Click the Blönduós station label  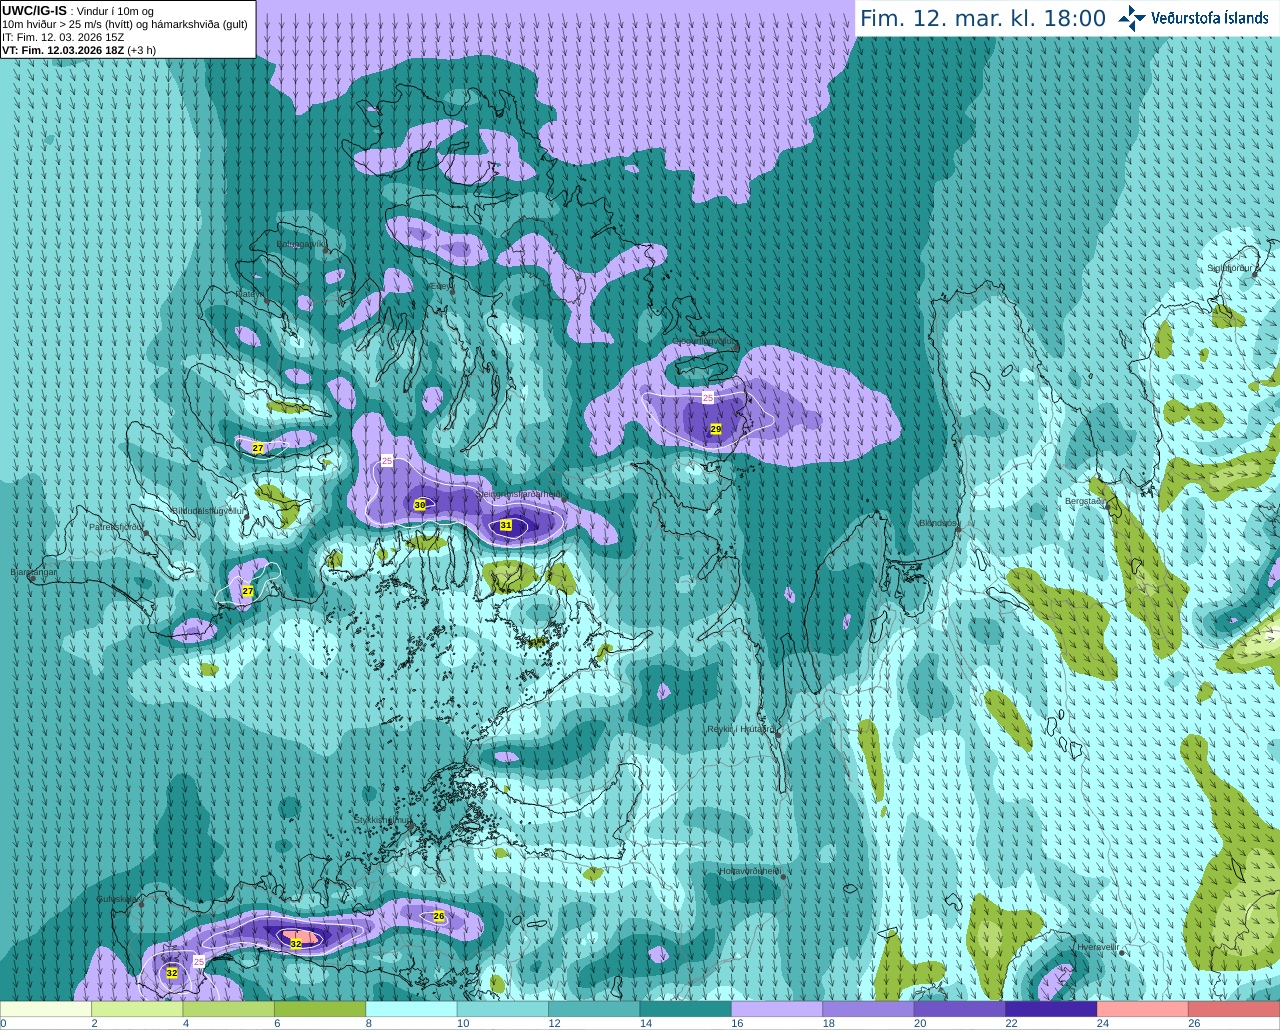(938, 523)
